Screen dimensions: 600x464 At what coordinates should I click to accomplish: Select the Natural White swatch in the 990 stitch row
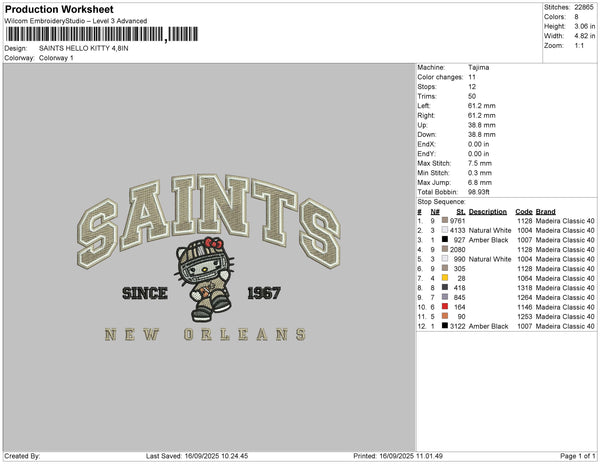point(445,259)
